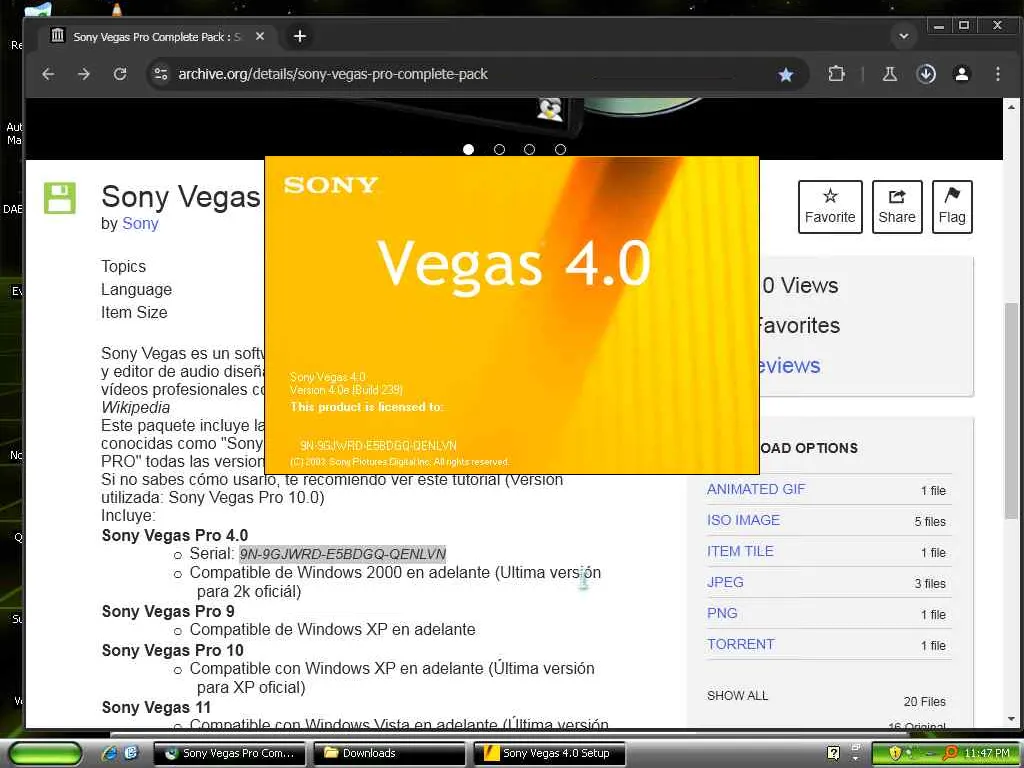Open the ITEM TILE download option
This screenshot has height=768, width=1024.
point(740,551)
